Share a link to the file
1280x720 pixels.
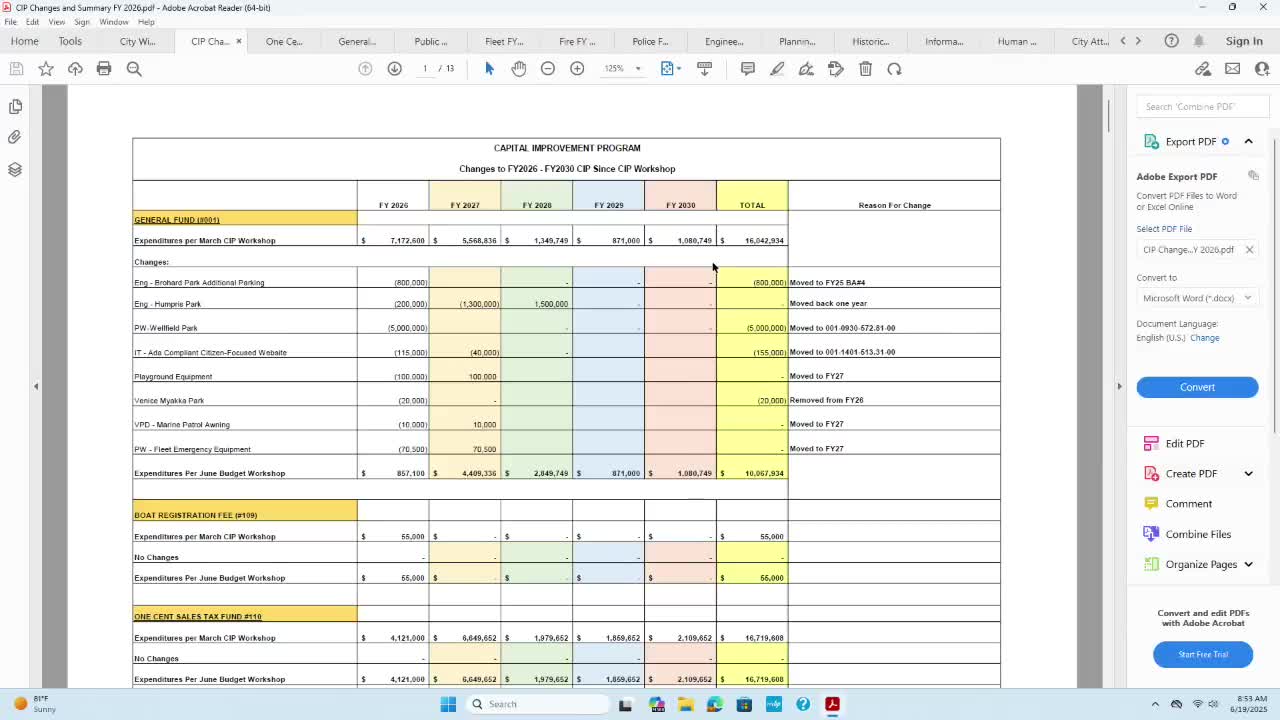(1203, 69)
